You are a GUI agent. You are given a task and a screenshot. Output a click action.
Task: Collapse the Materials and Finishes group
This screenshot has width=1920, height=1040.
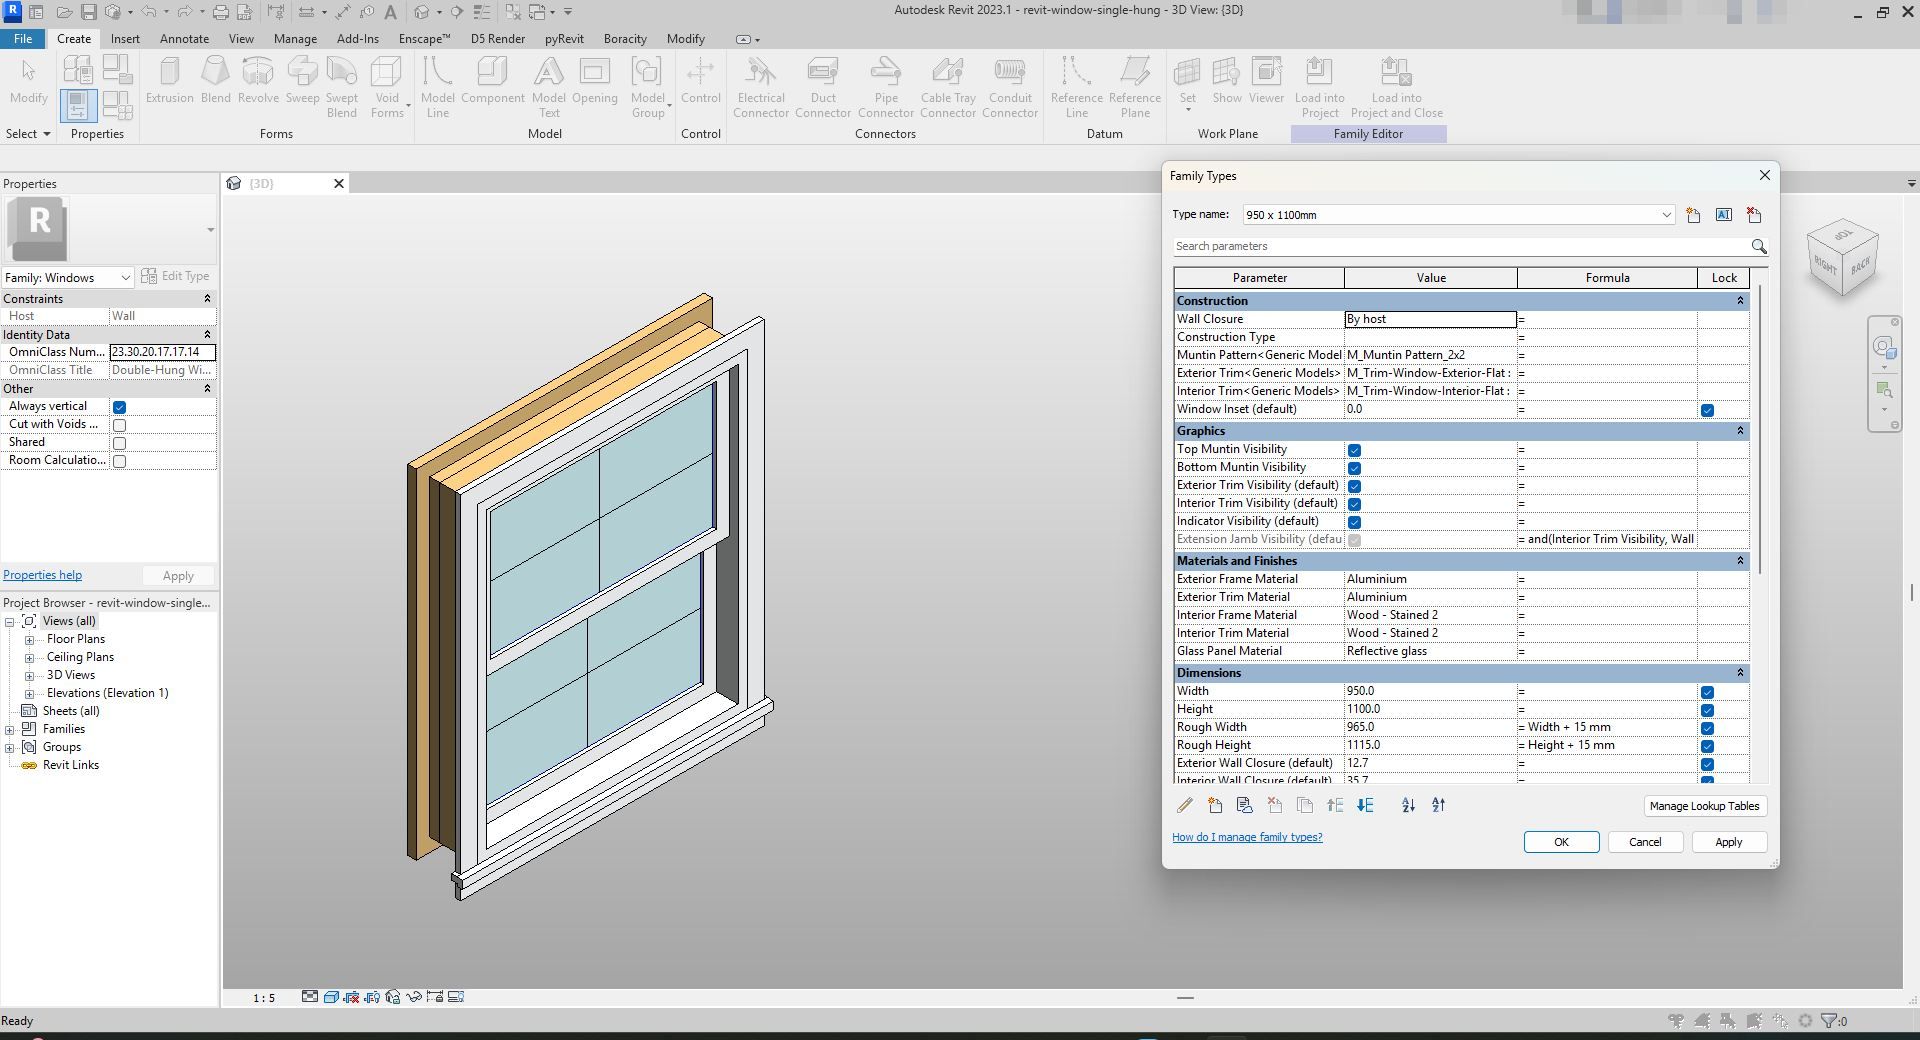click(1740, 561)
